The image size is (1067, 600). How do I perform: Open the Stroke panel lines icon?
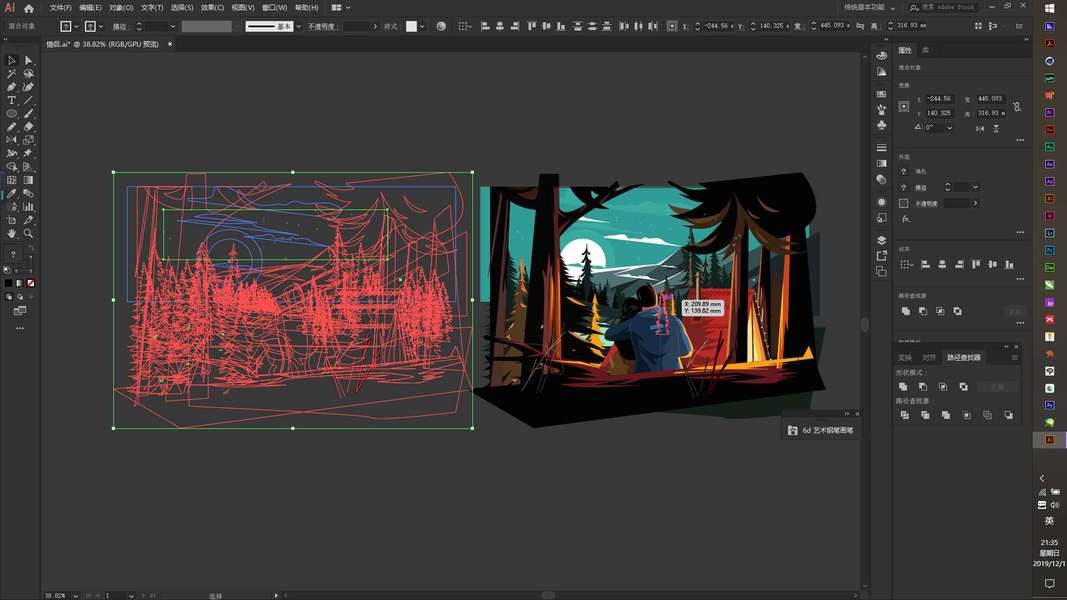881,148
